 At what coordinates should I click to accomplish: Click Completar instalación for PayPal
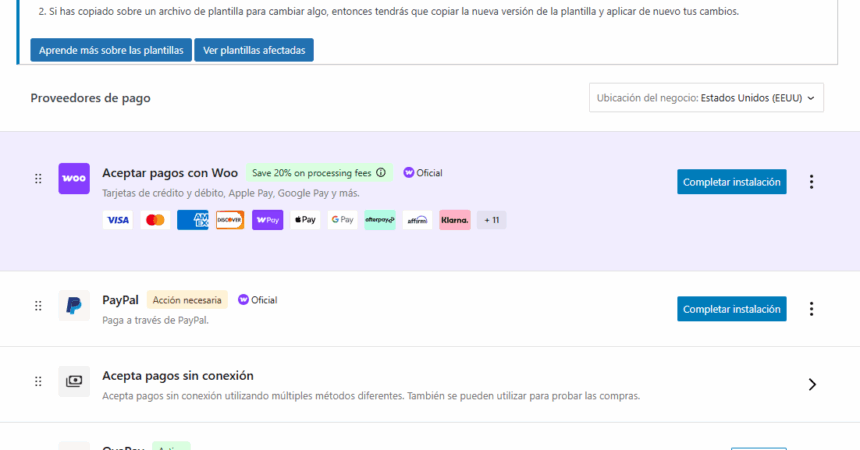732,309
